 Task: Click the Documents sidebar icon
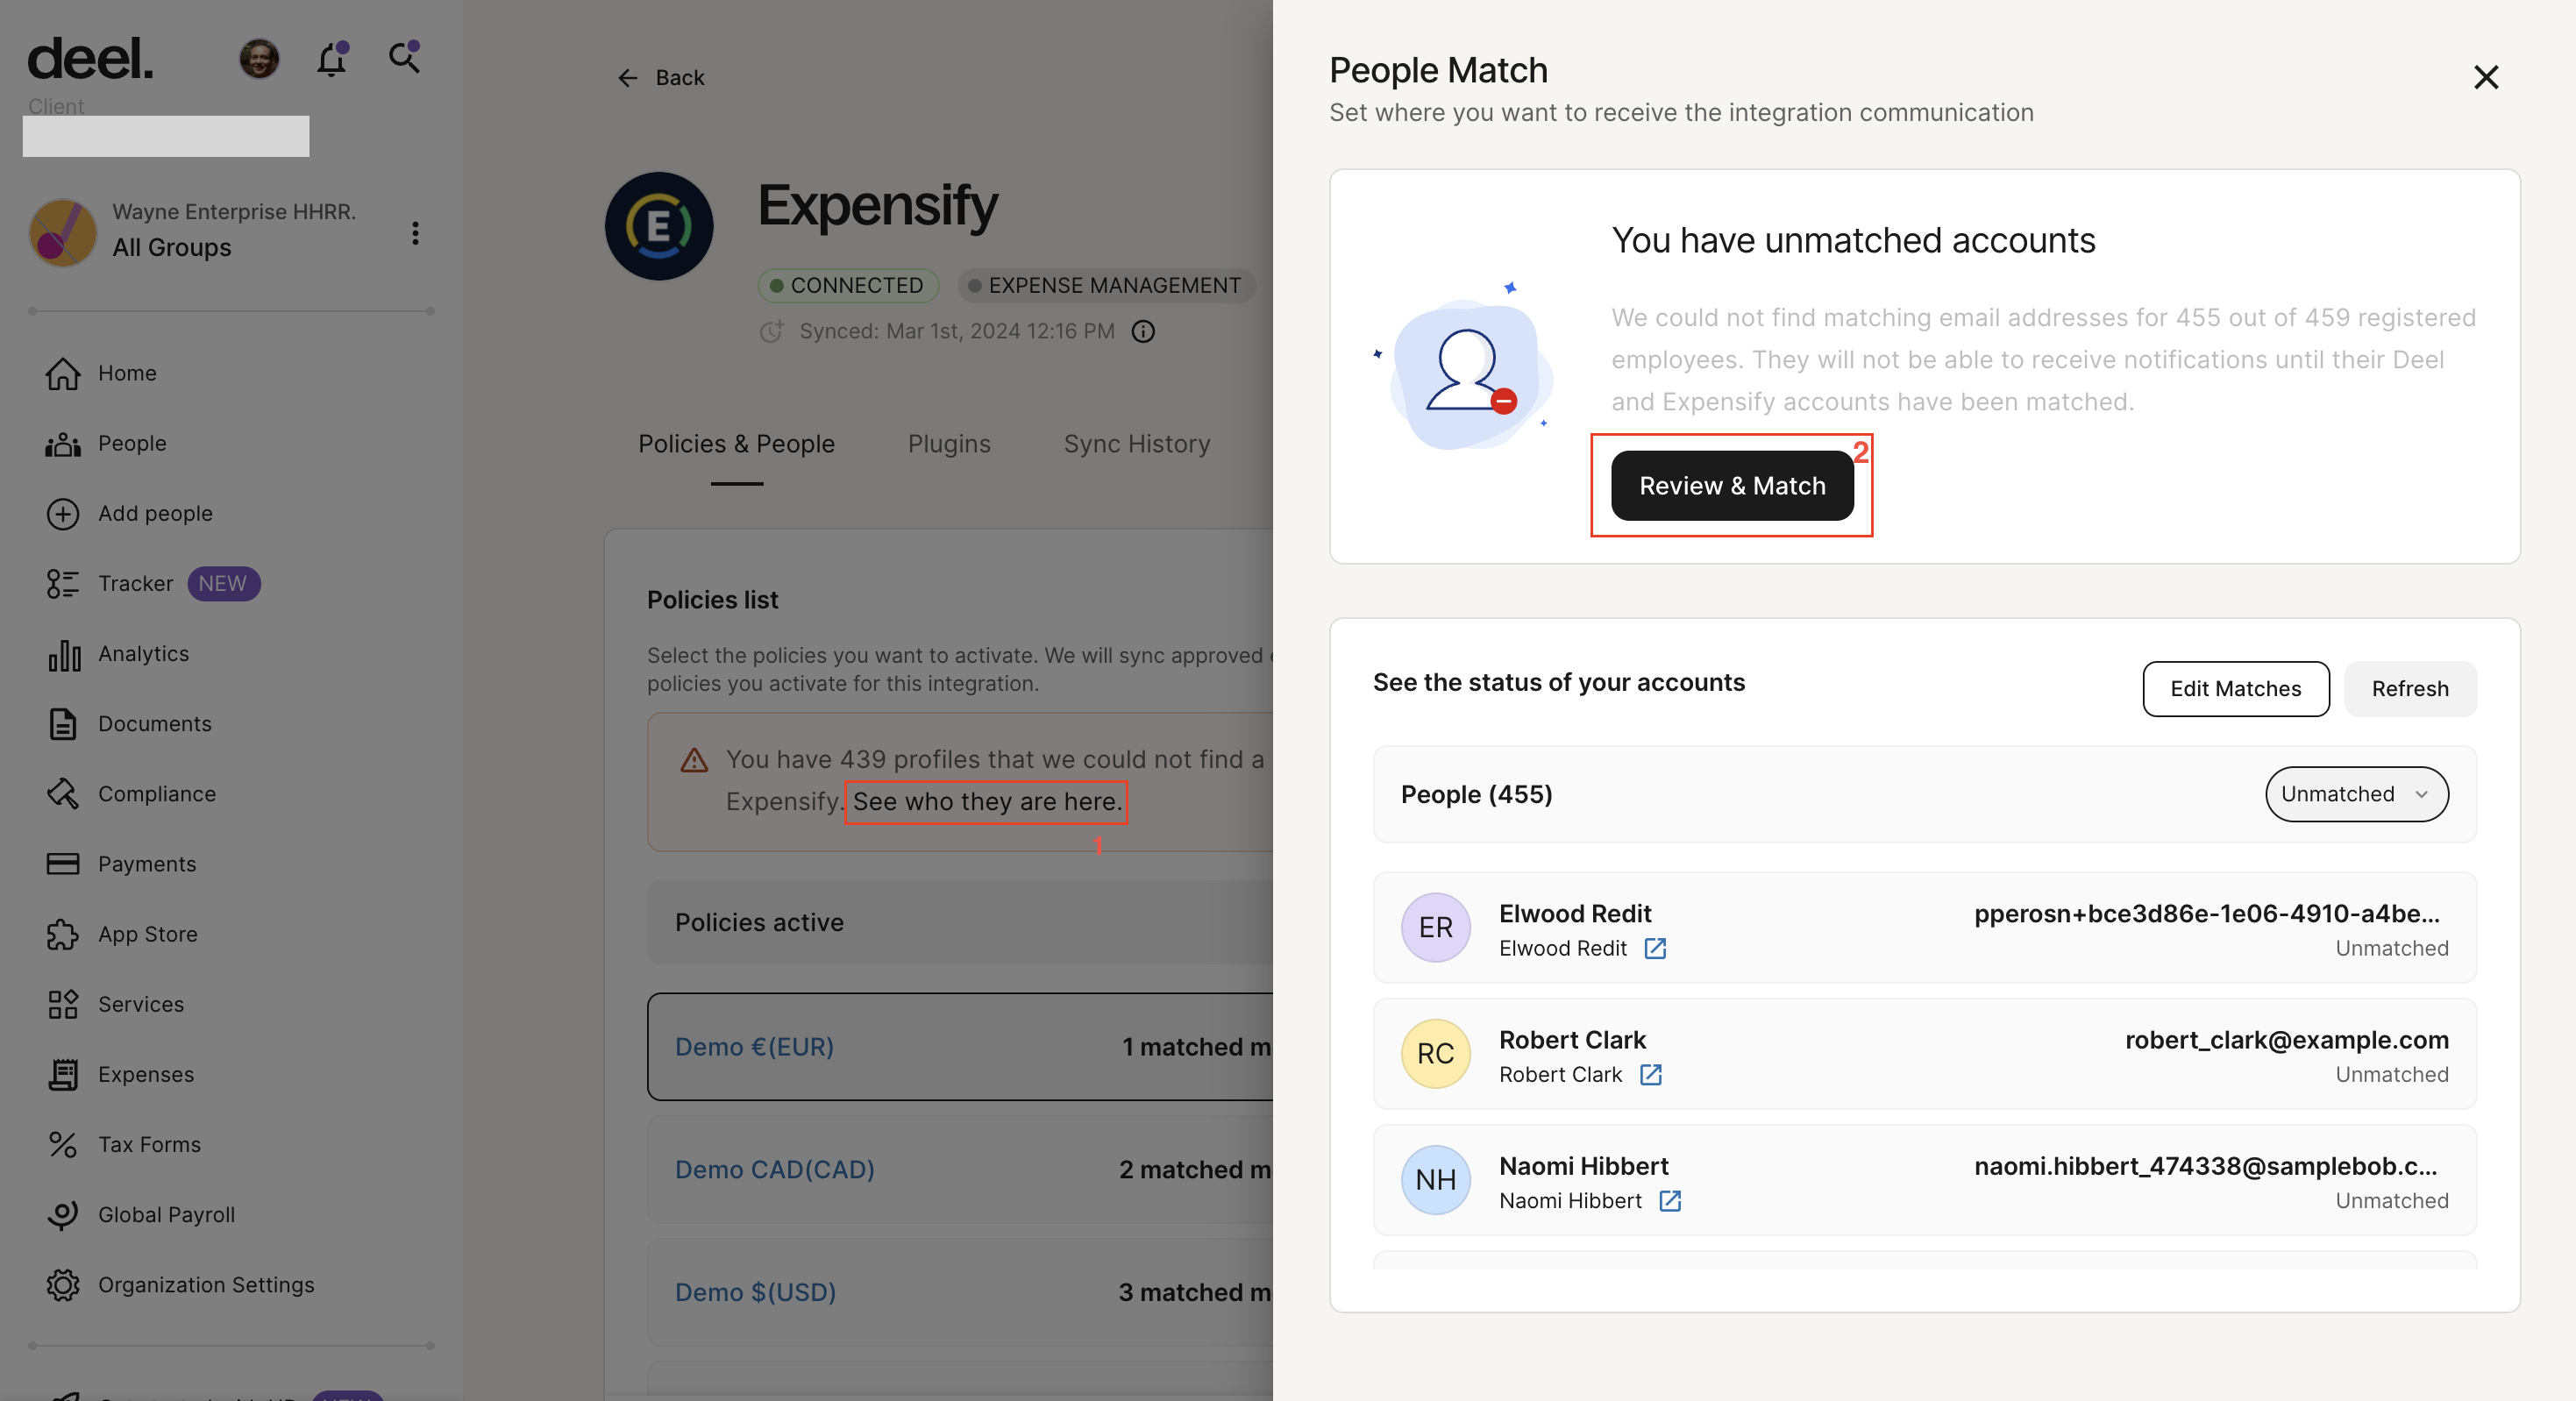(x=62, y=724)
